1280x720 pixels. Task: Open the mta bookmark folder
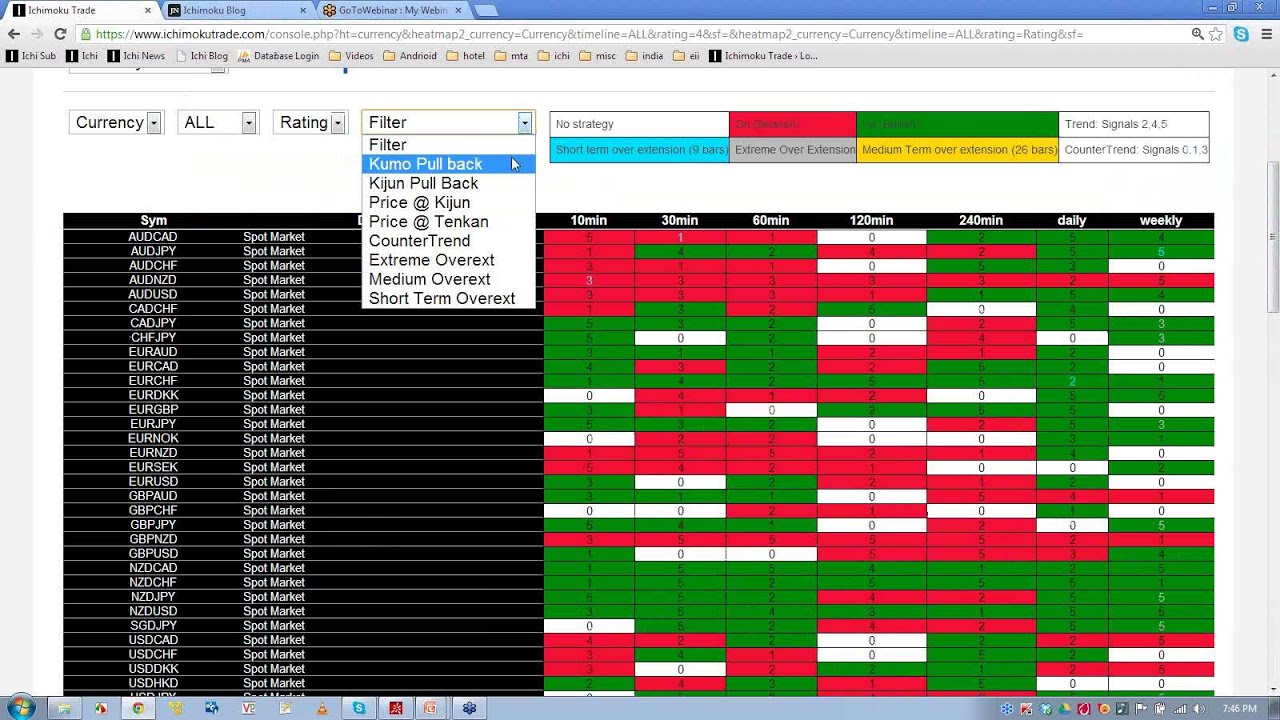pos(511,56)
